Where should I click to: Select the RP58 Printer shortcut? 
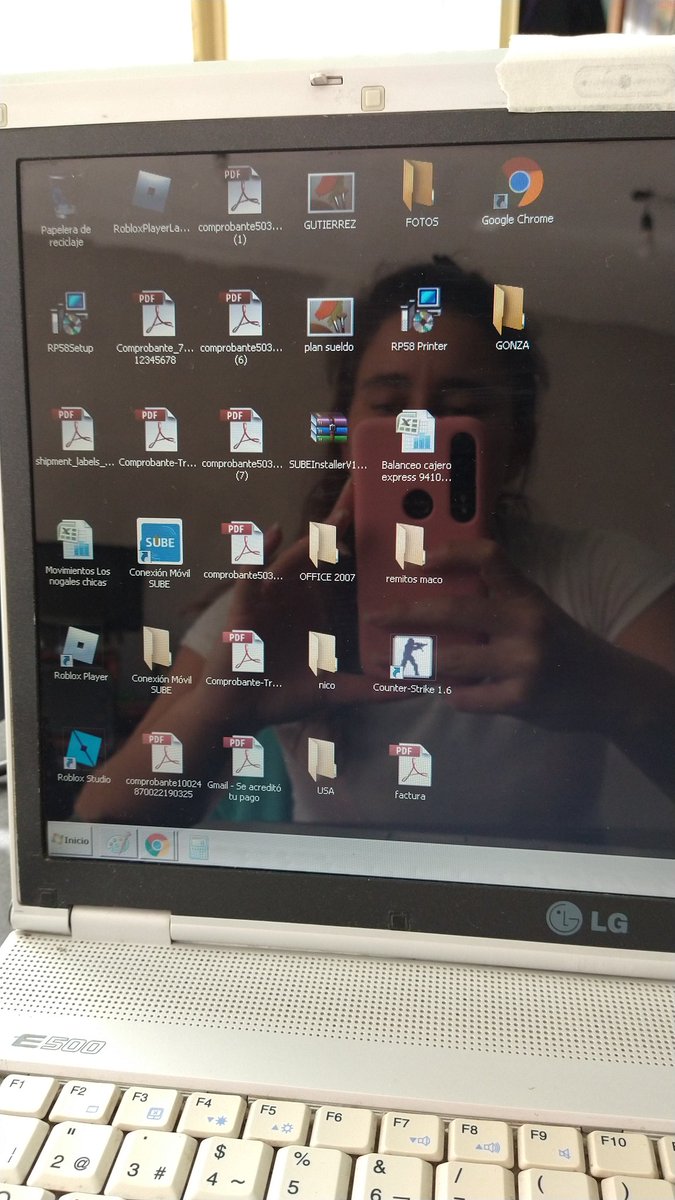point(419,310)
